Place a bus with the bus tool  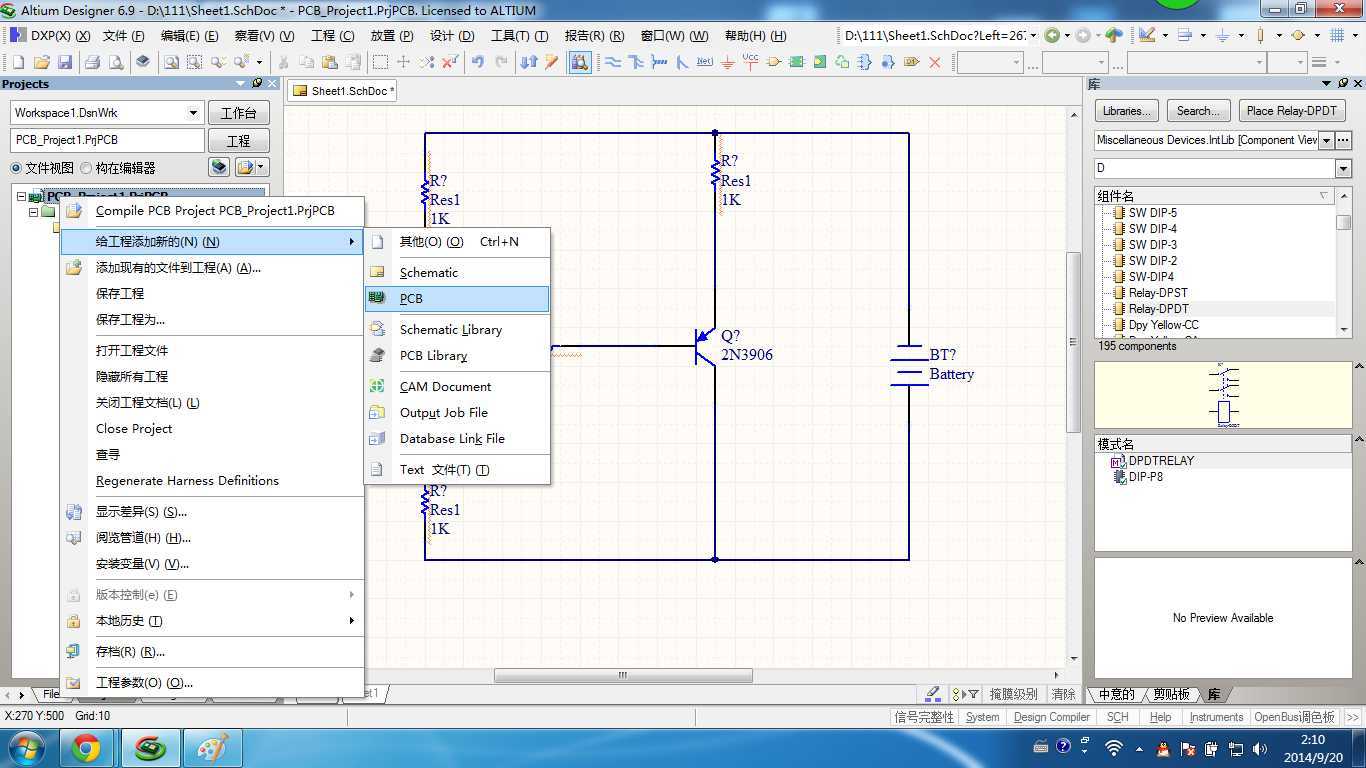tap(637, 62)
